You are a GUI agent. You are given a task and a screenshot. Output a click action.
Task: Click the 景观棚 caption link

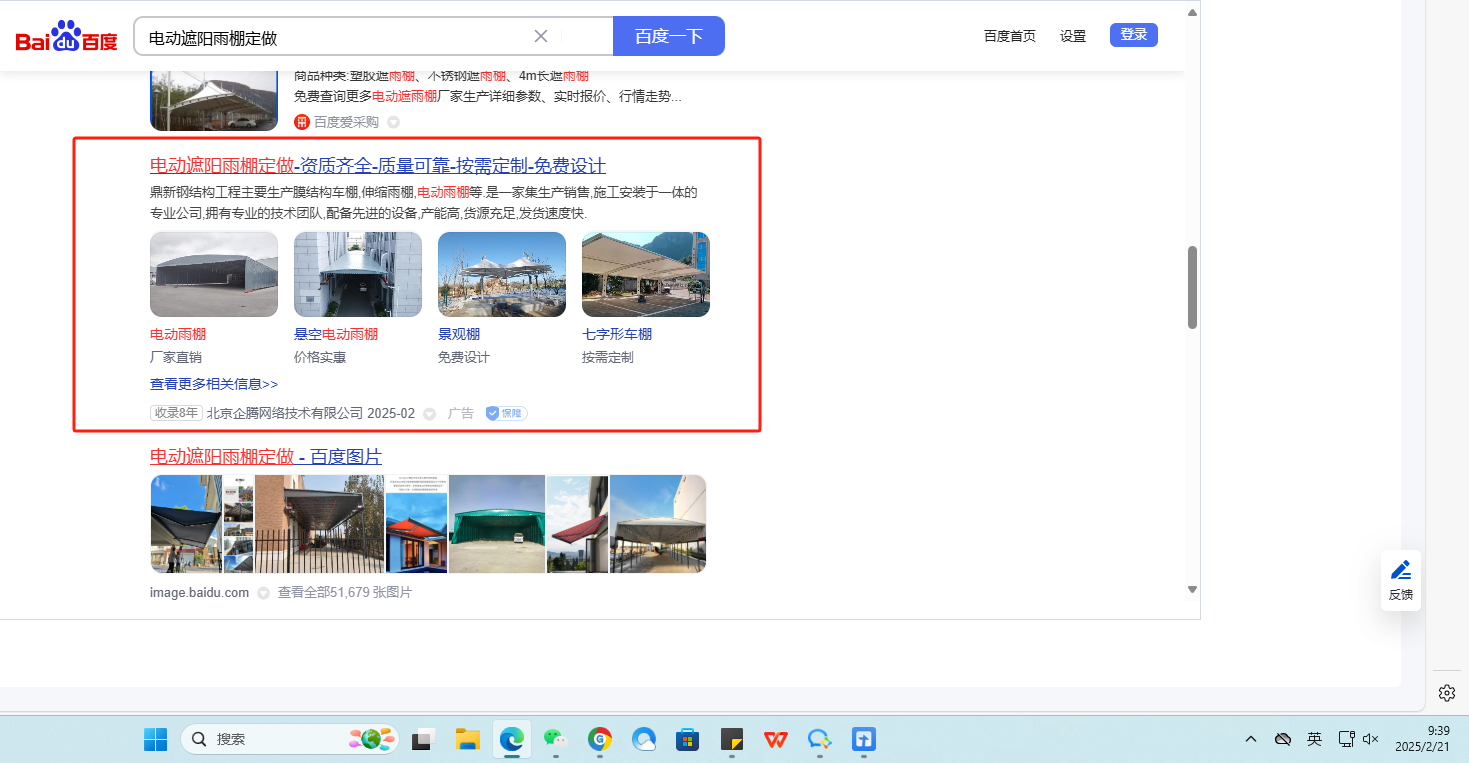pyautogui.click(x=459, y=334)
